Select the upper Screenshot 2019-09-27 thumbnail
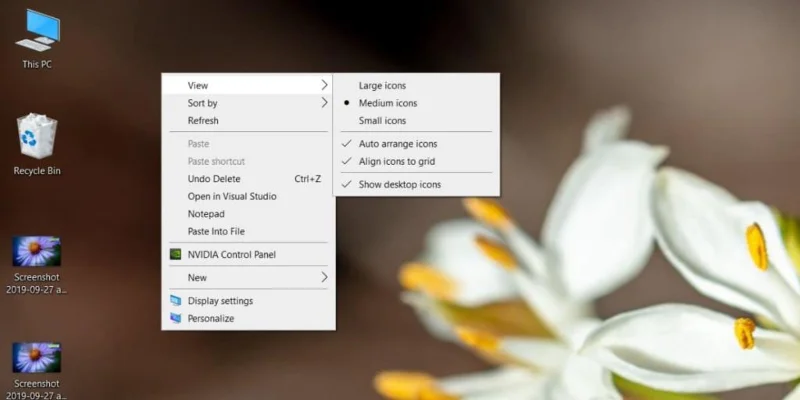 coord(37,251)
